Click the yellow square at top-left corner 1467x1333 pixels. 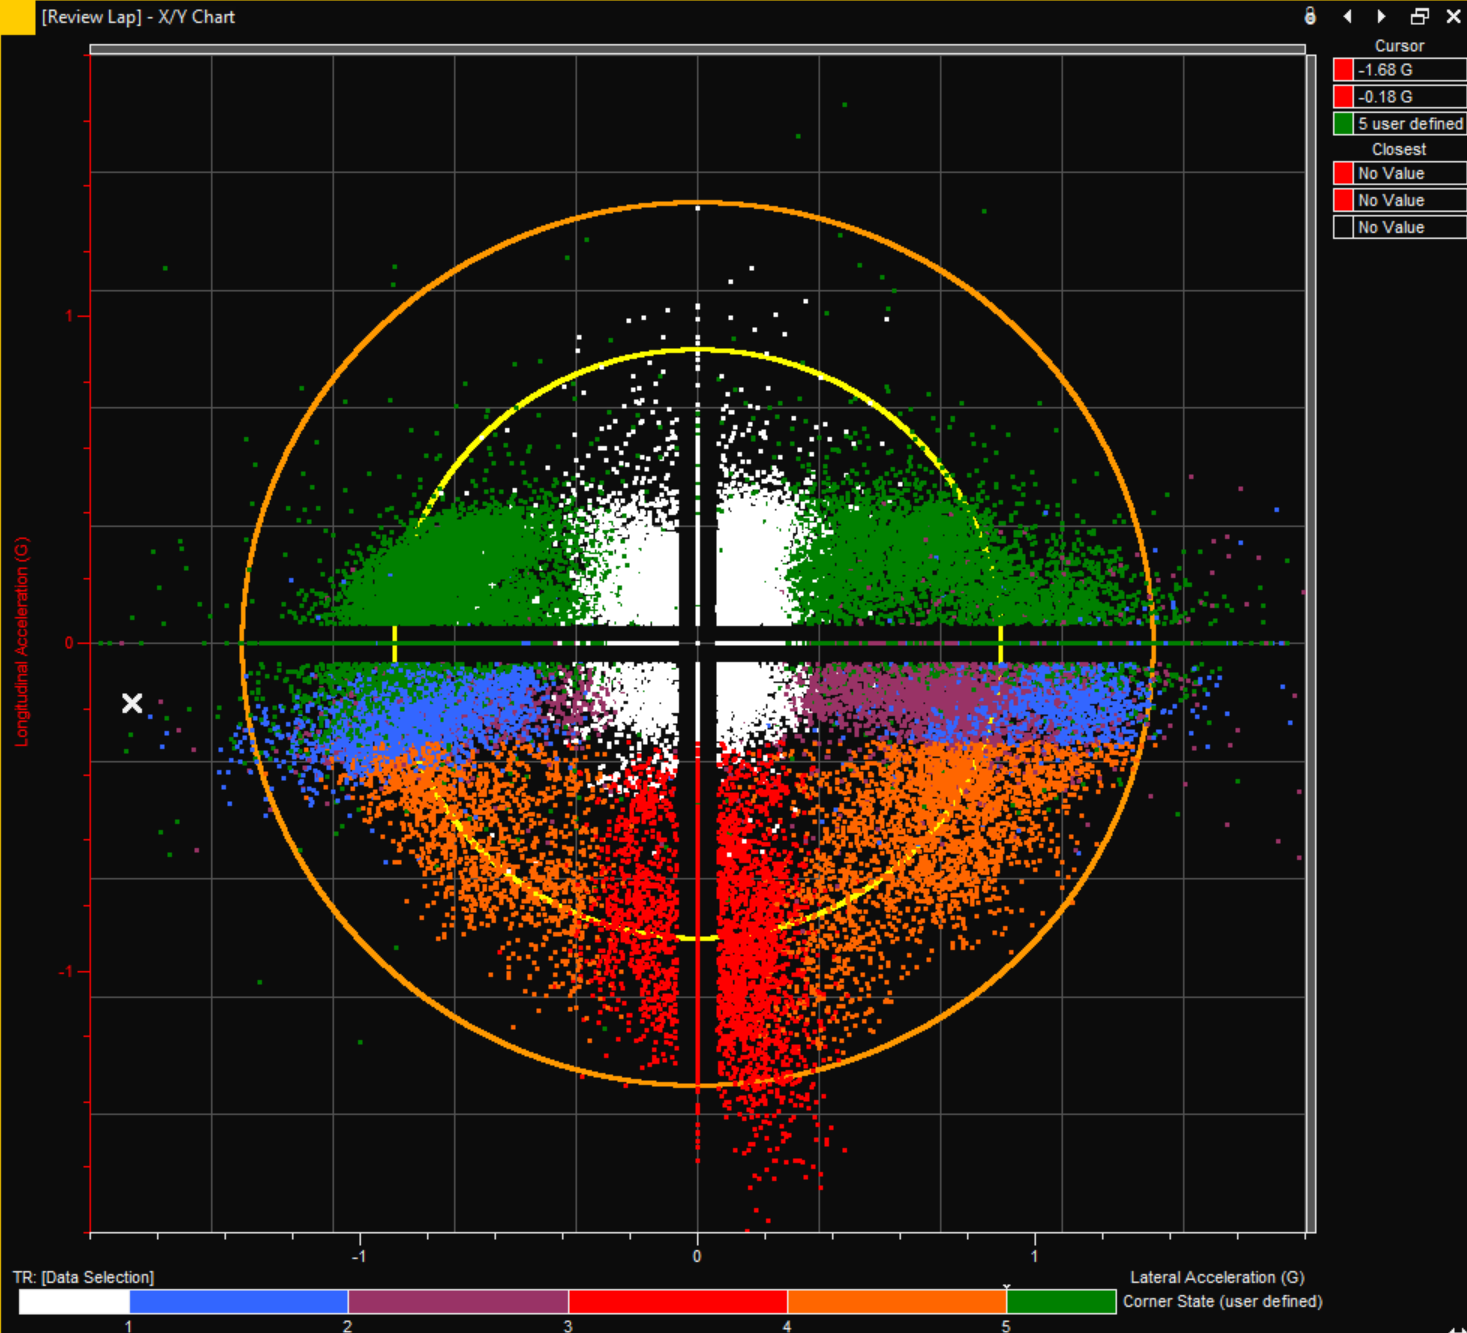[17, 17]
